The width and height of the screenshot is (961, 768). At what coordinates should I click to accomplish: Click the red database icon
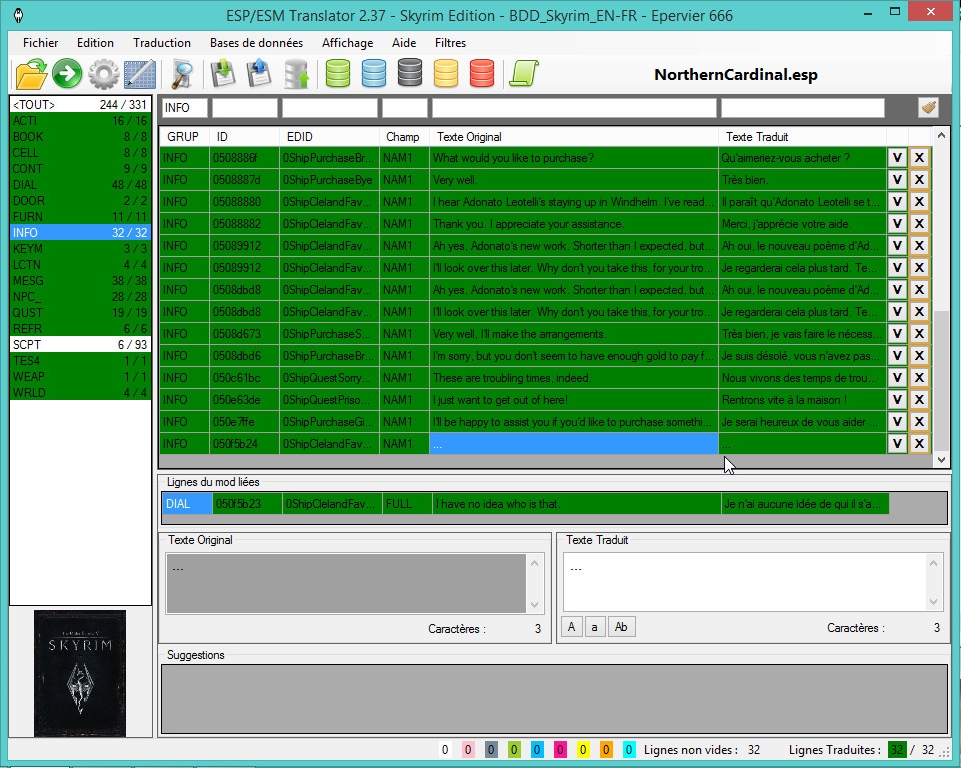pos(482,73)
